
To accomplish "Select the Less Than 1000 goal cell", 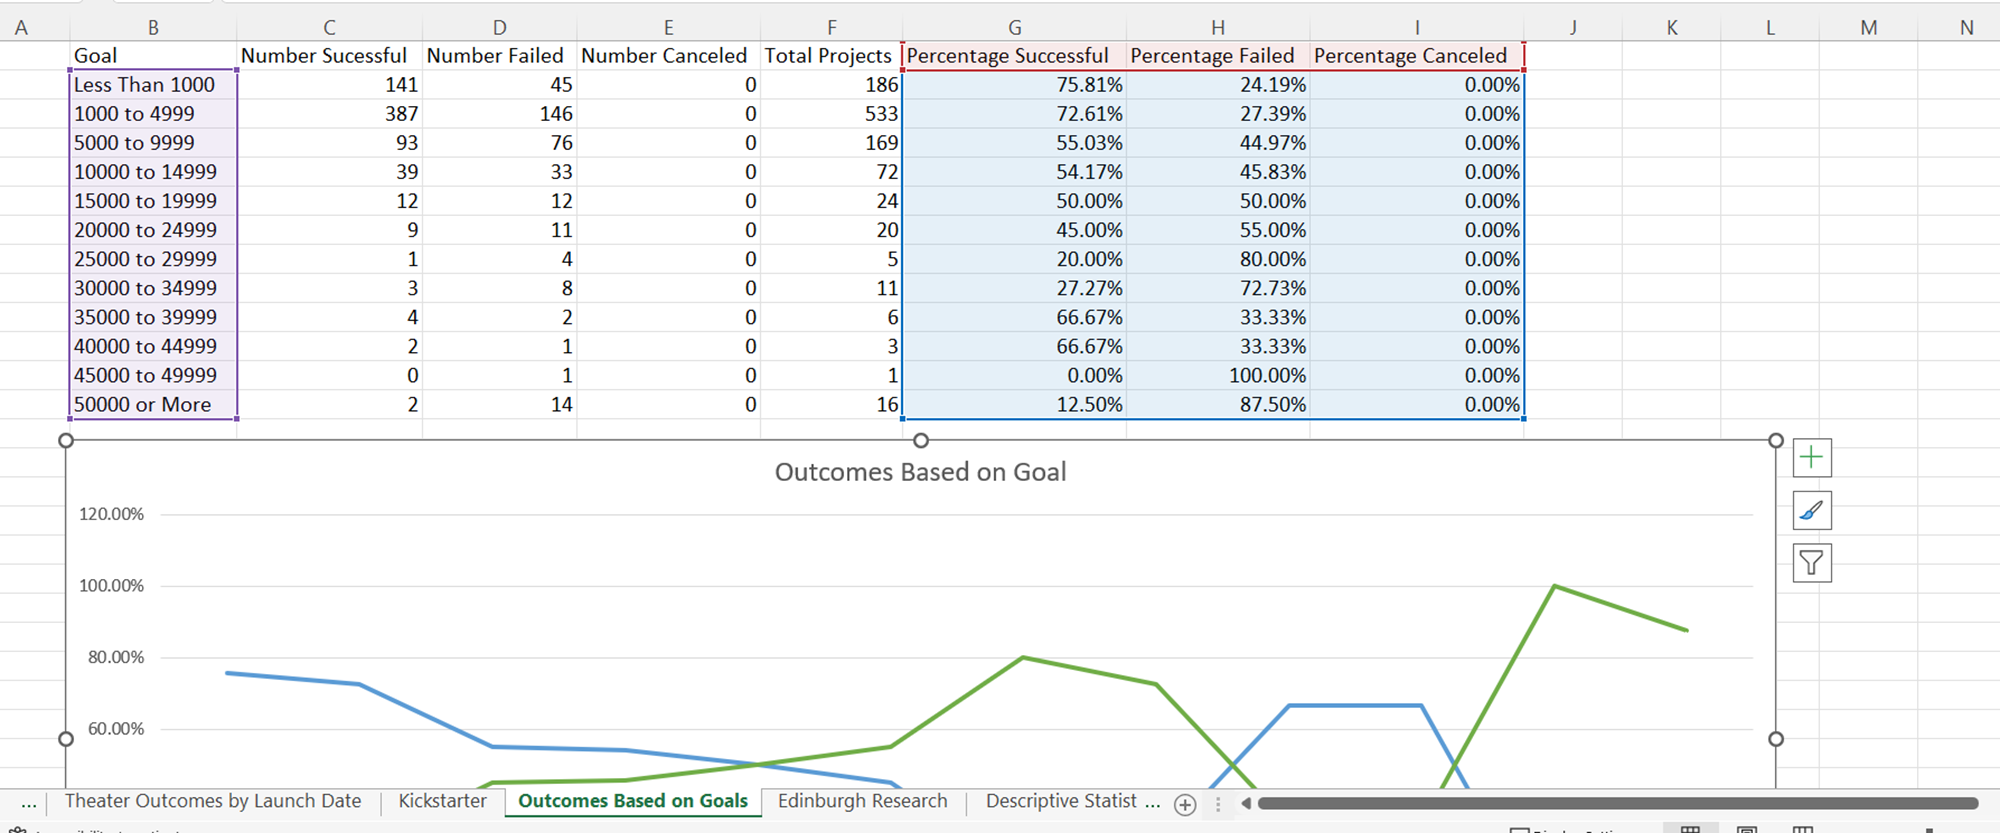I will click(153, 85).
